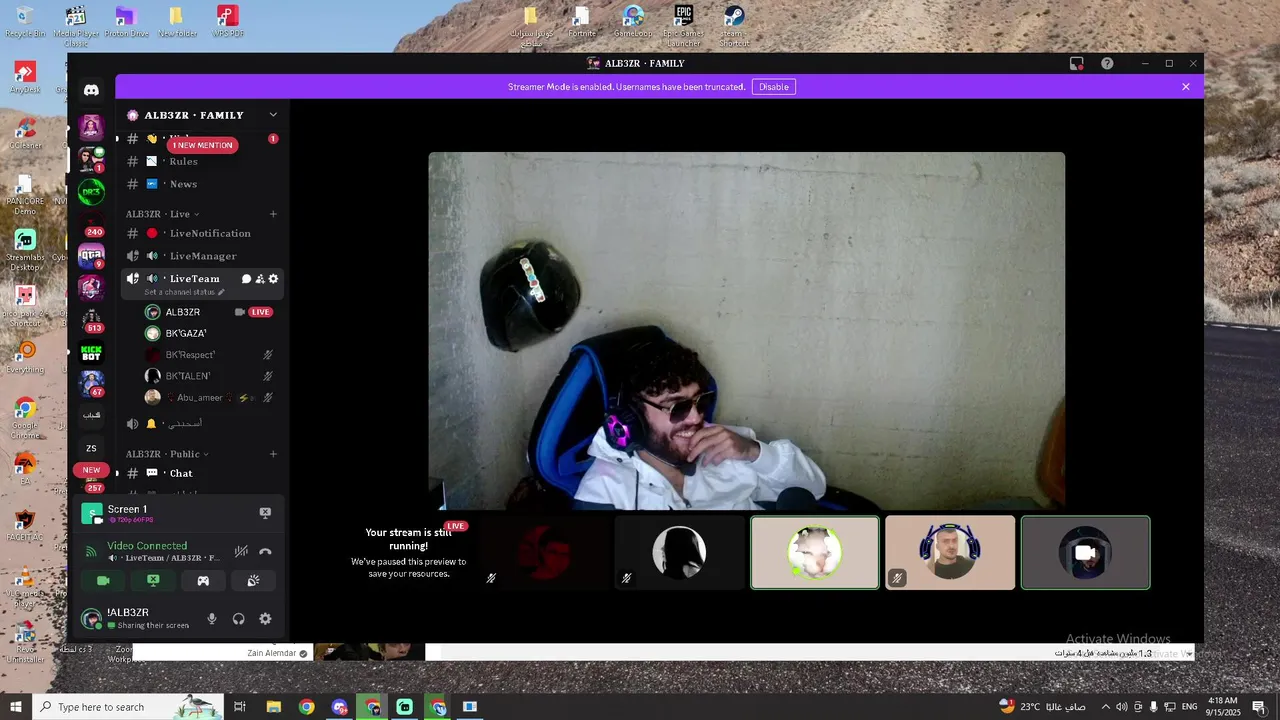Open Epic Games Launcher desktop icon
The height and width of the screenshot is (720, 1280).
pos(683,26)
